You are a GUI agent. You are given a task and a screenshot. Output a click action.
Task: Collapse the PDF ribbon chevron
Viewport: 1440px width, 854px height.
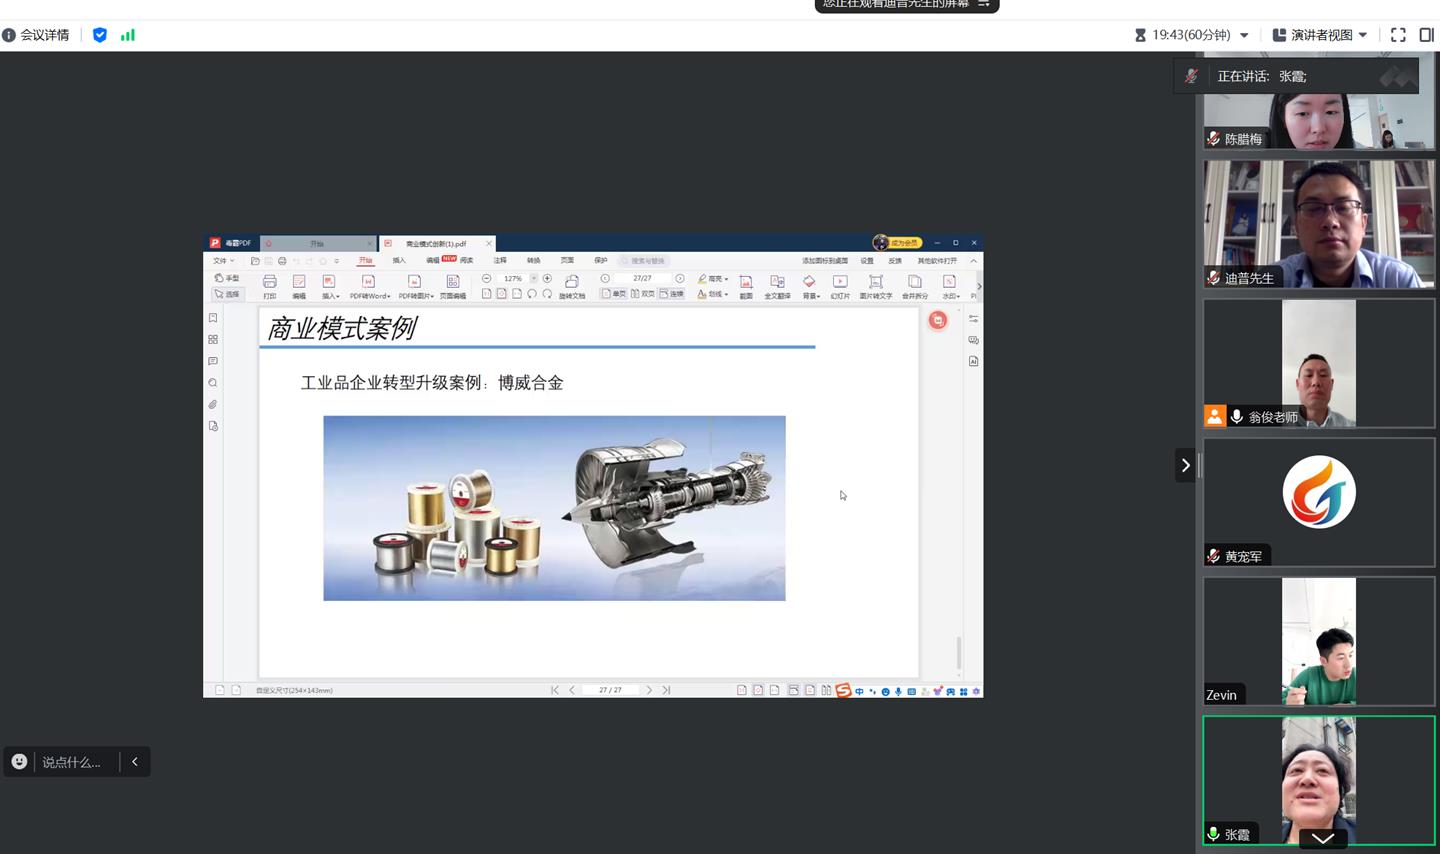point(974,261)
